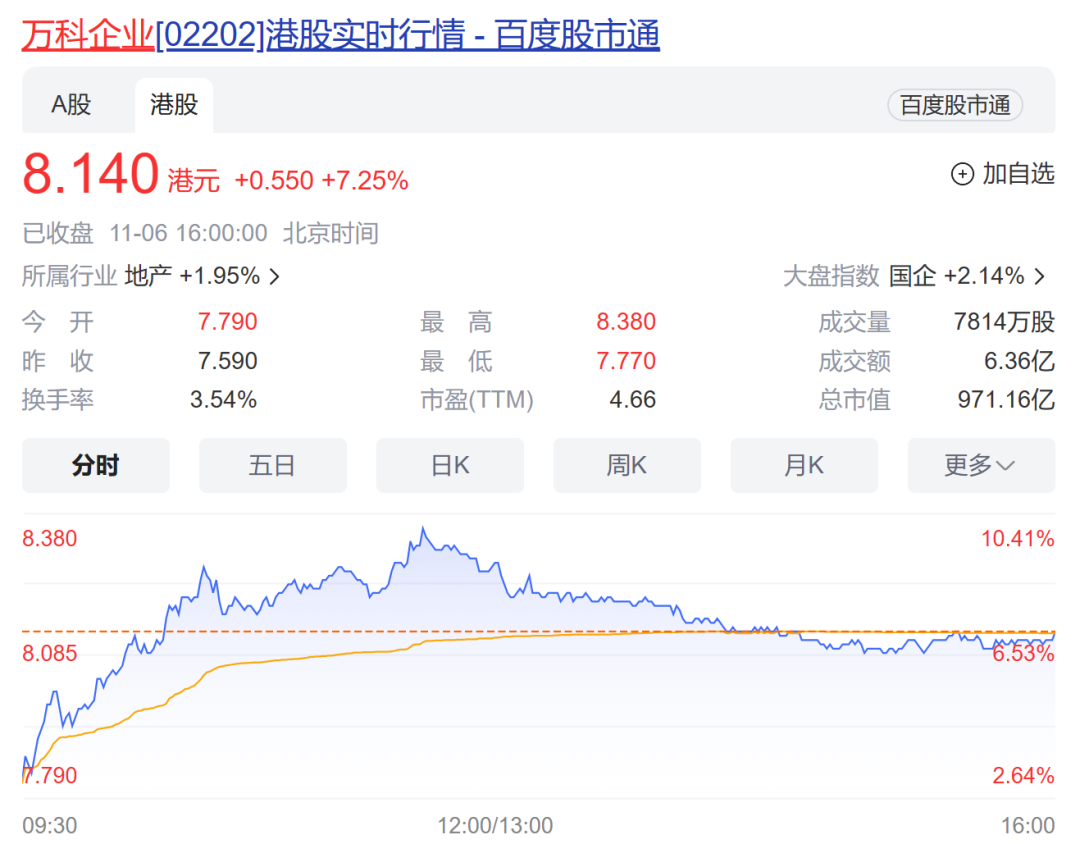
Task: Switch chart to 周K view
Action: pos(627,466)
